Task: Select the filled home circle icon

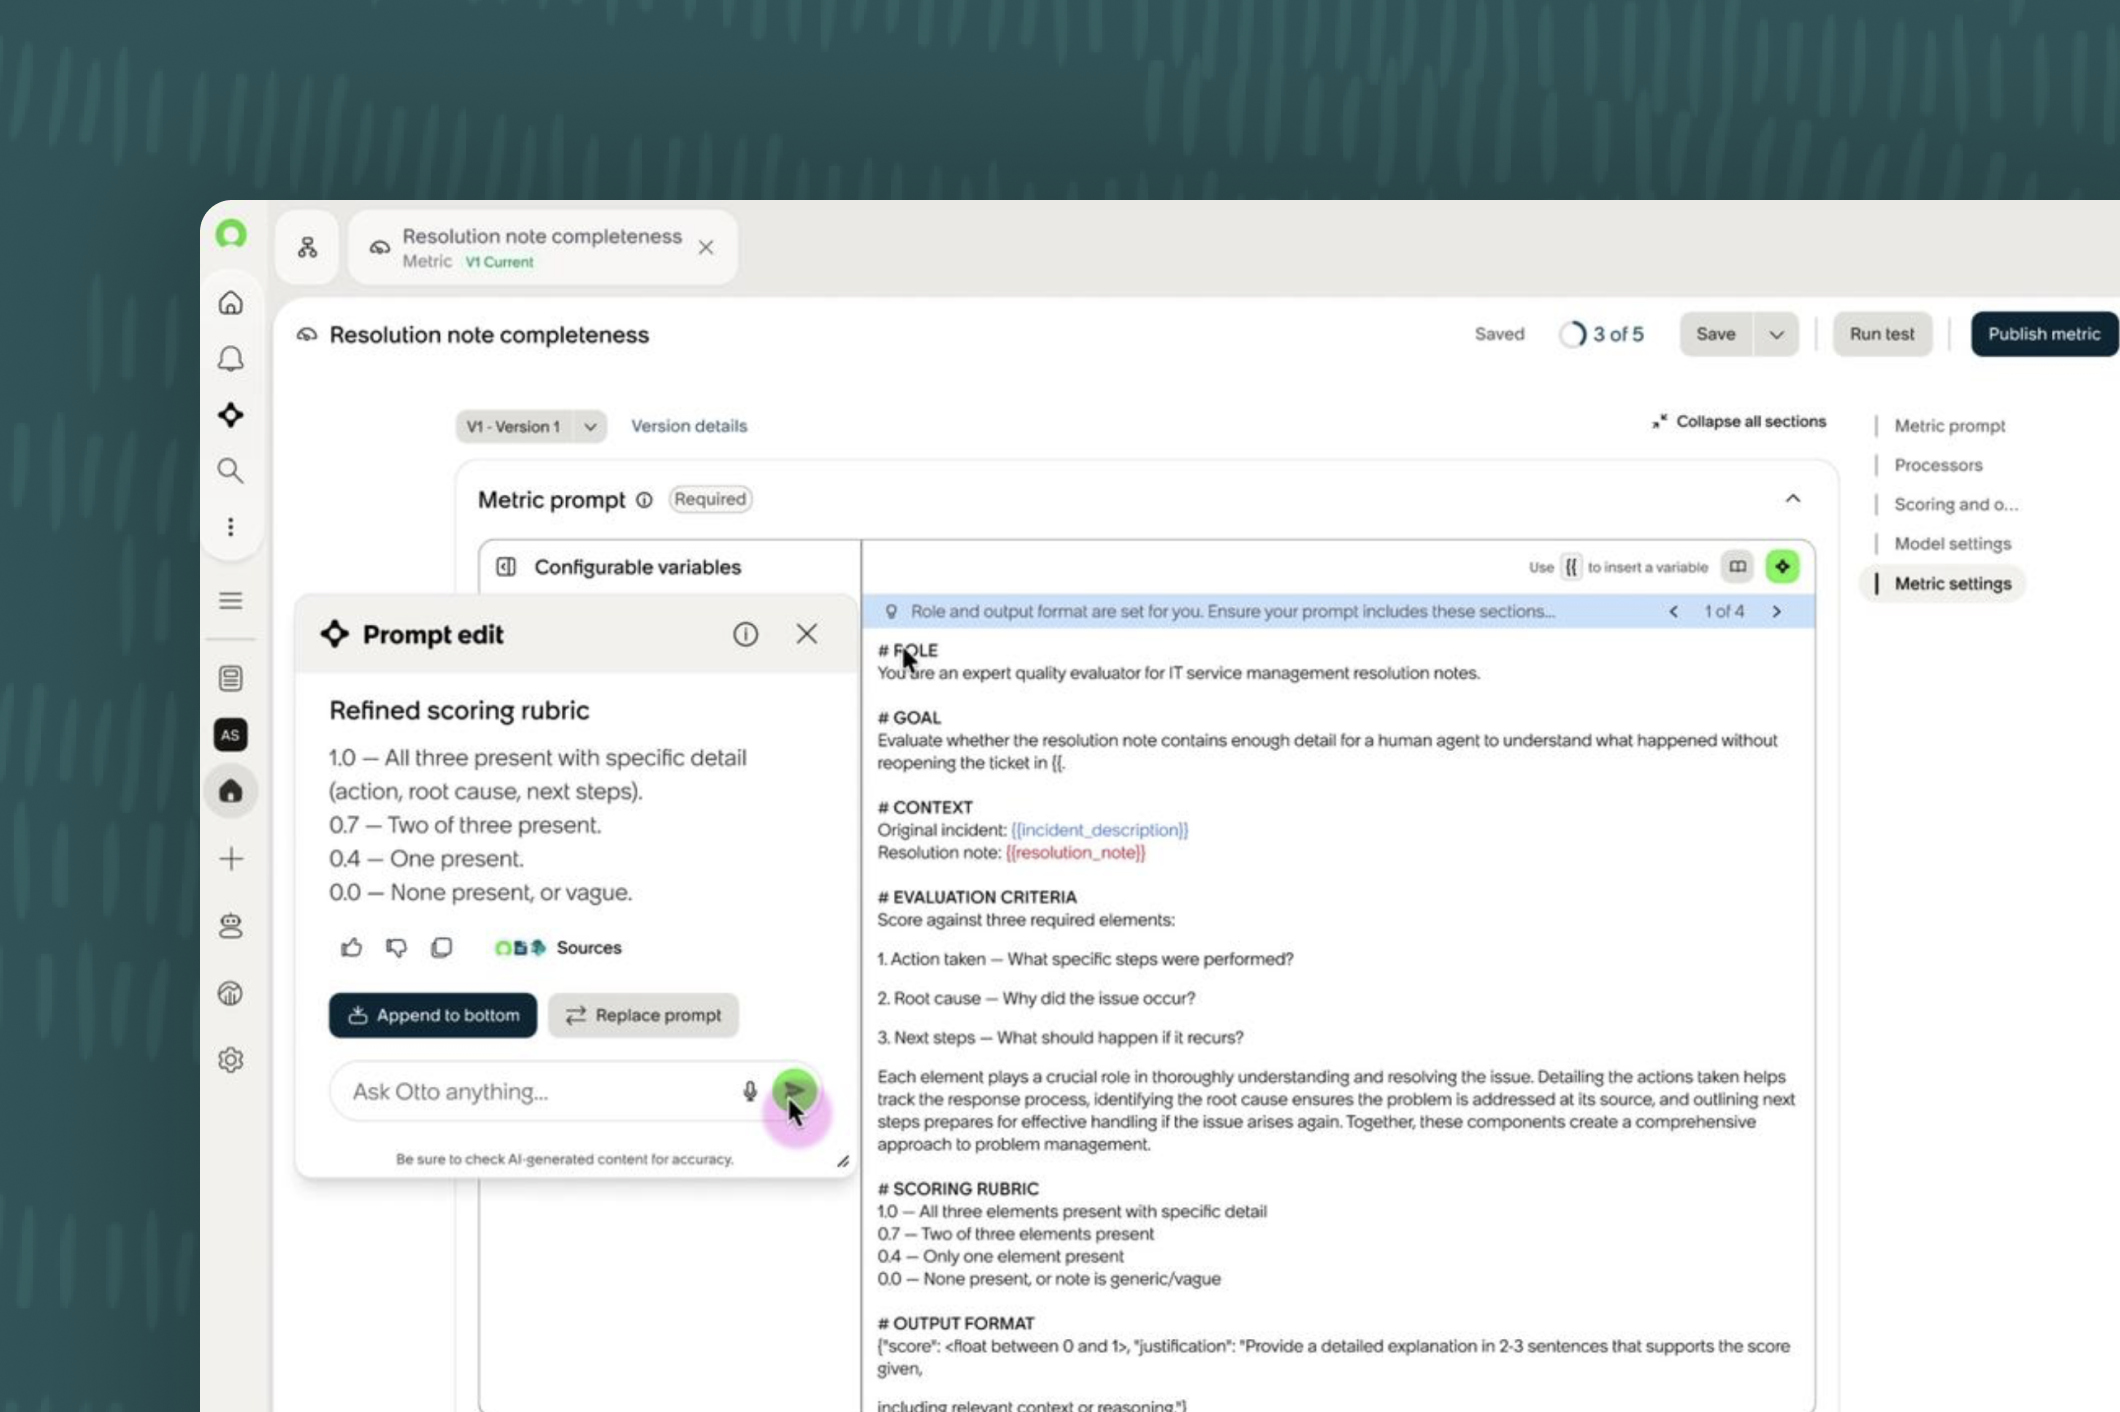Action: [231, 791]
